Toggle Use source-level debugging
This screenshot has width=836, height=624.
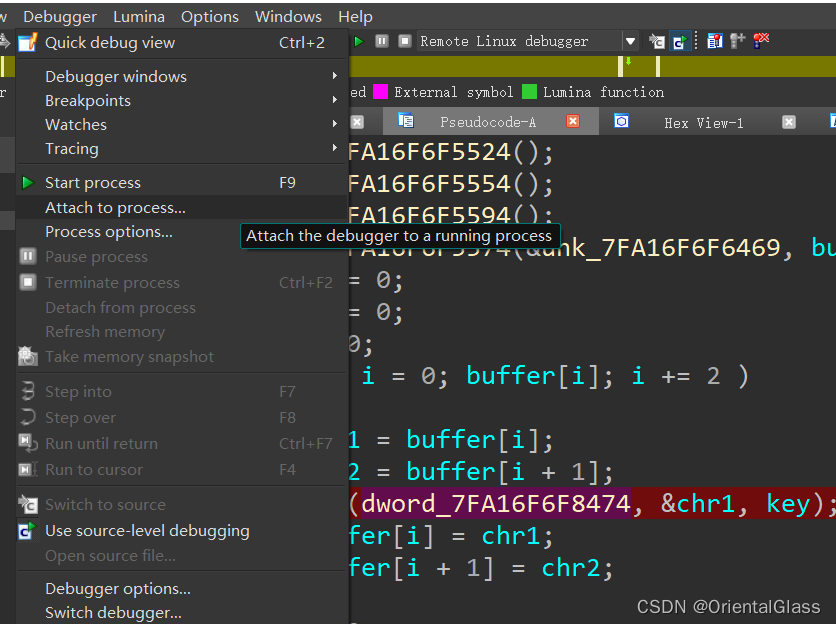(x=182, y=531)
